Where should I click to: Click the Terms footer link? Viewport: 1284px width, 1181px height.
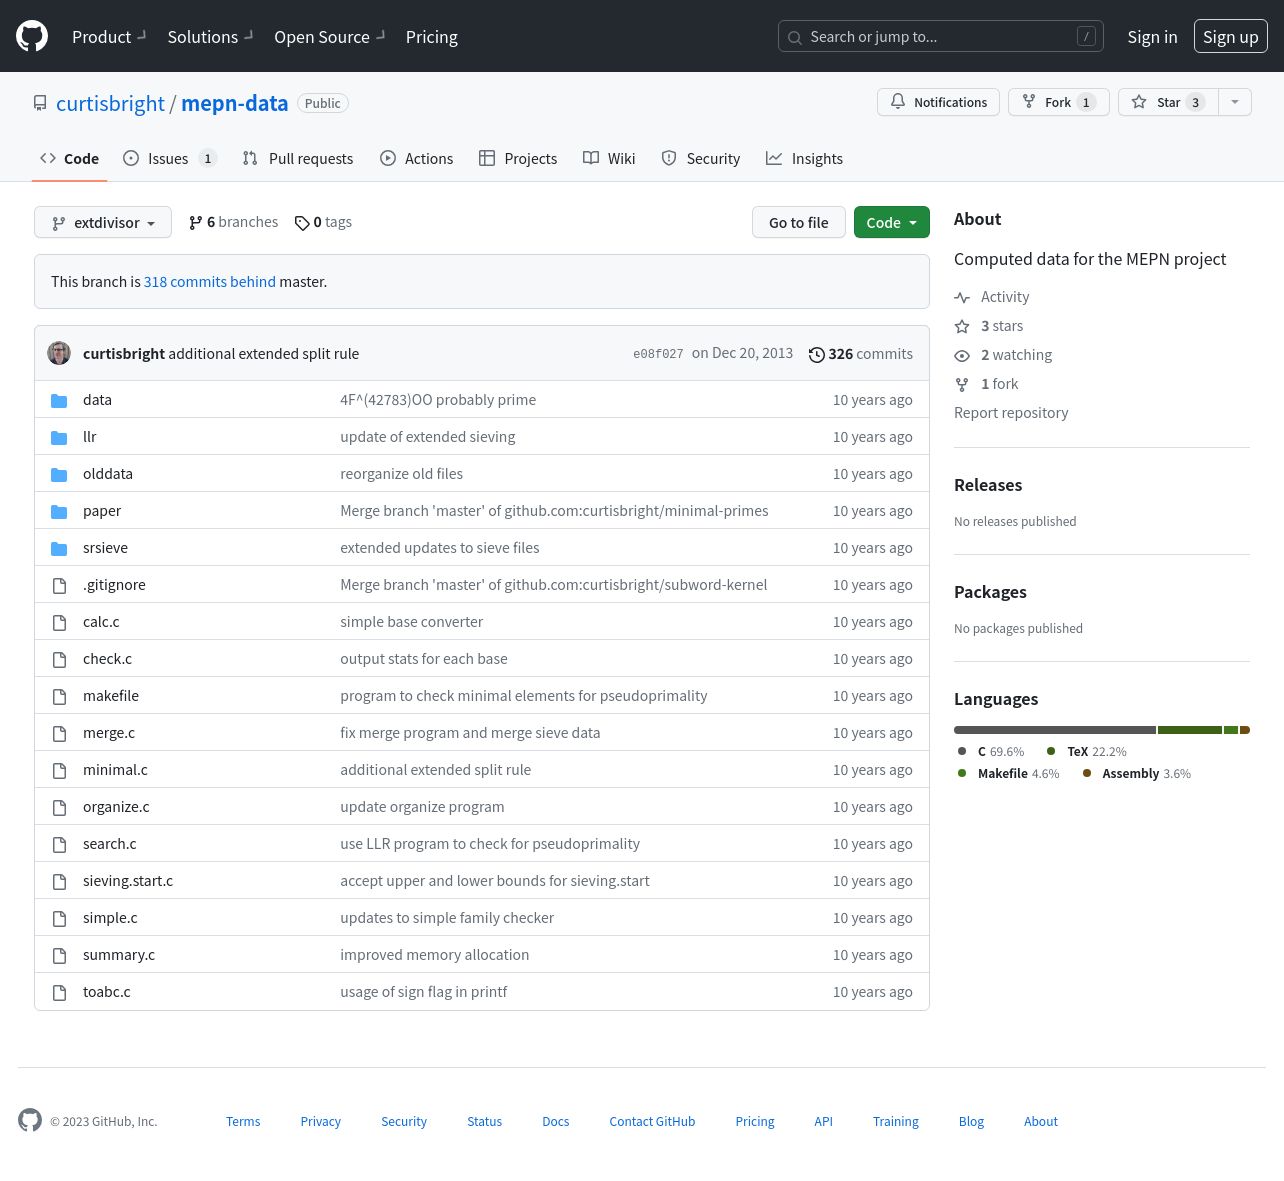click(x=243, y=1122)
